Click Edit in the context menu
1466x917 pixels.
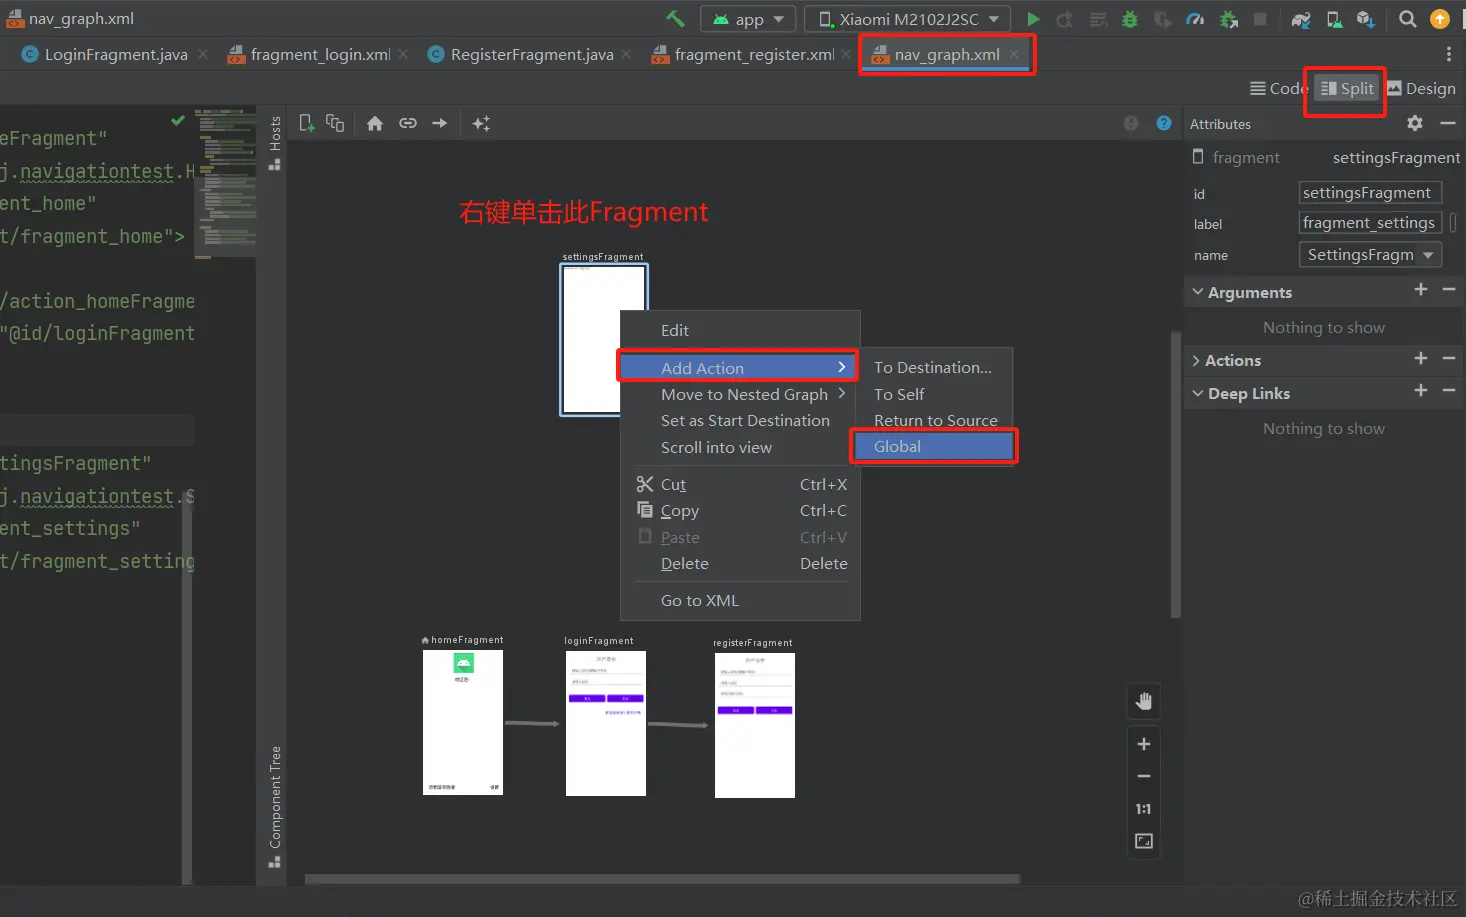740,330
